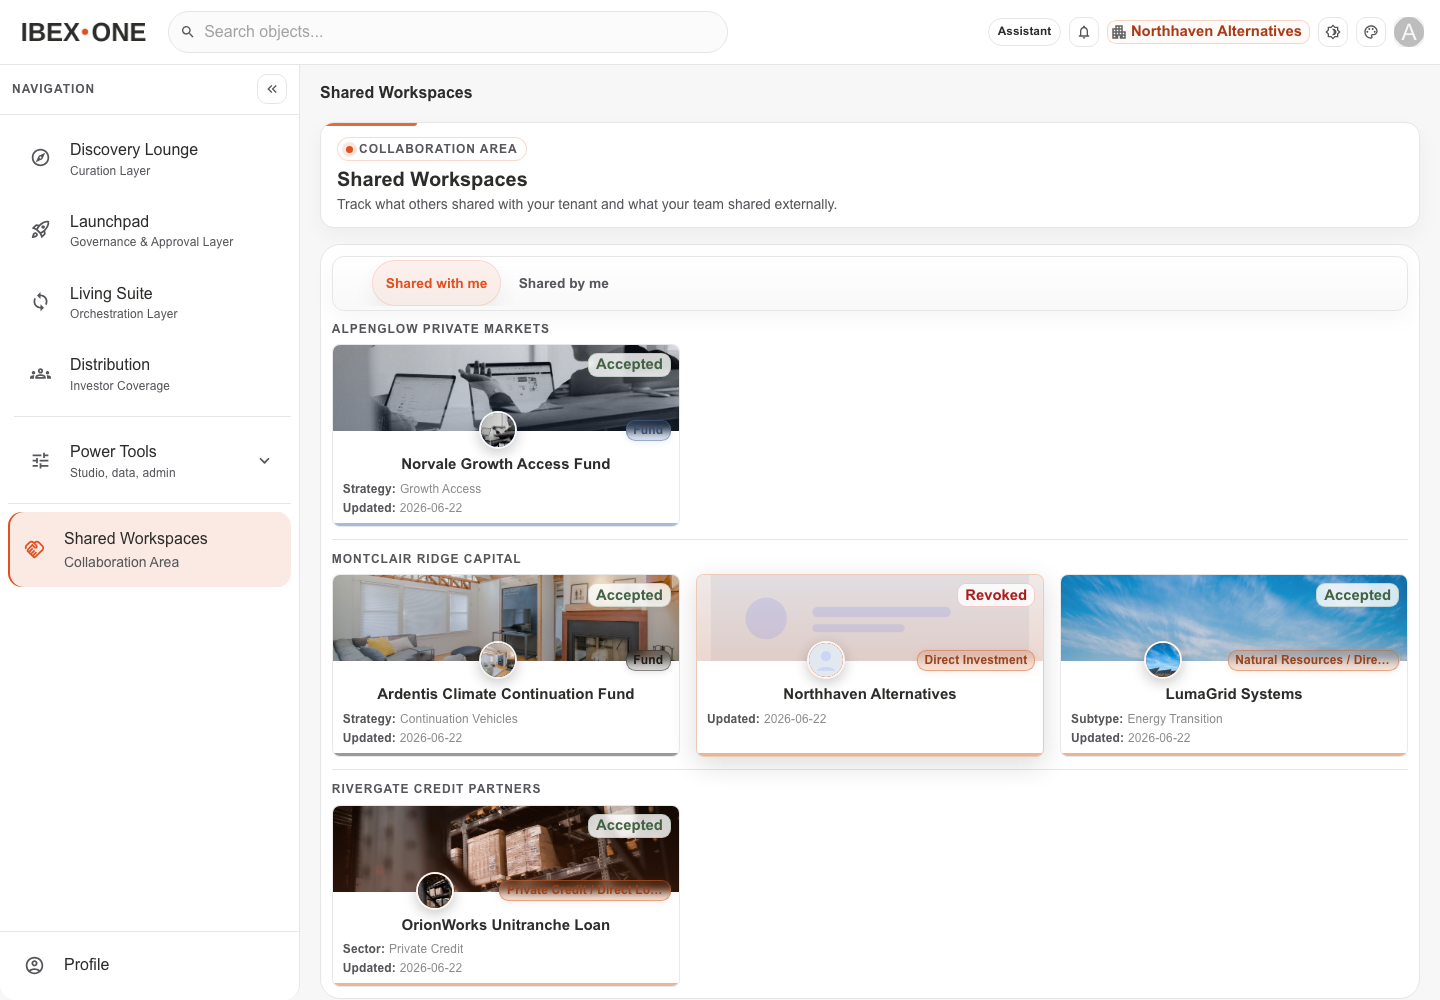
Task: Go to Living Suite
Action: point(150,302)
